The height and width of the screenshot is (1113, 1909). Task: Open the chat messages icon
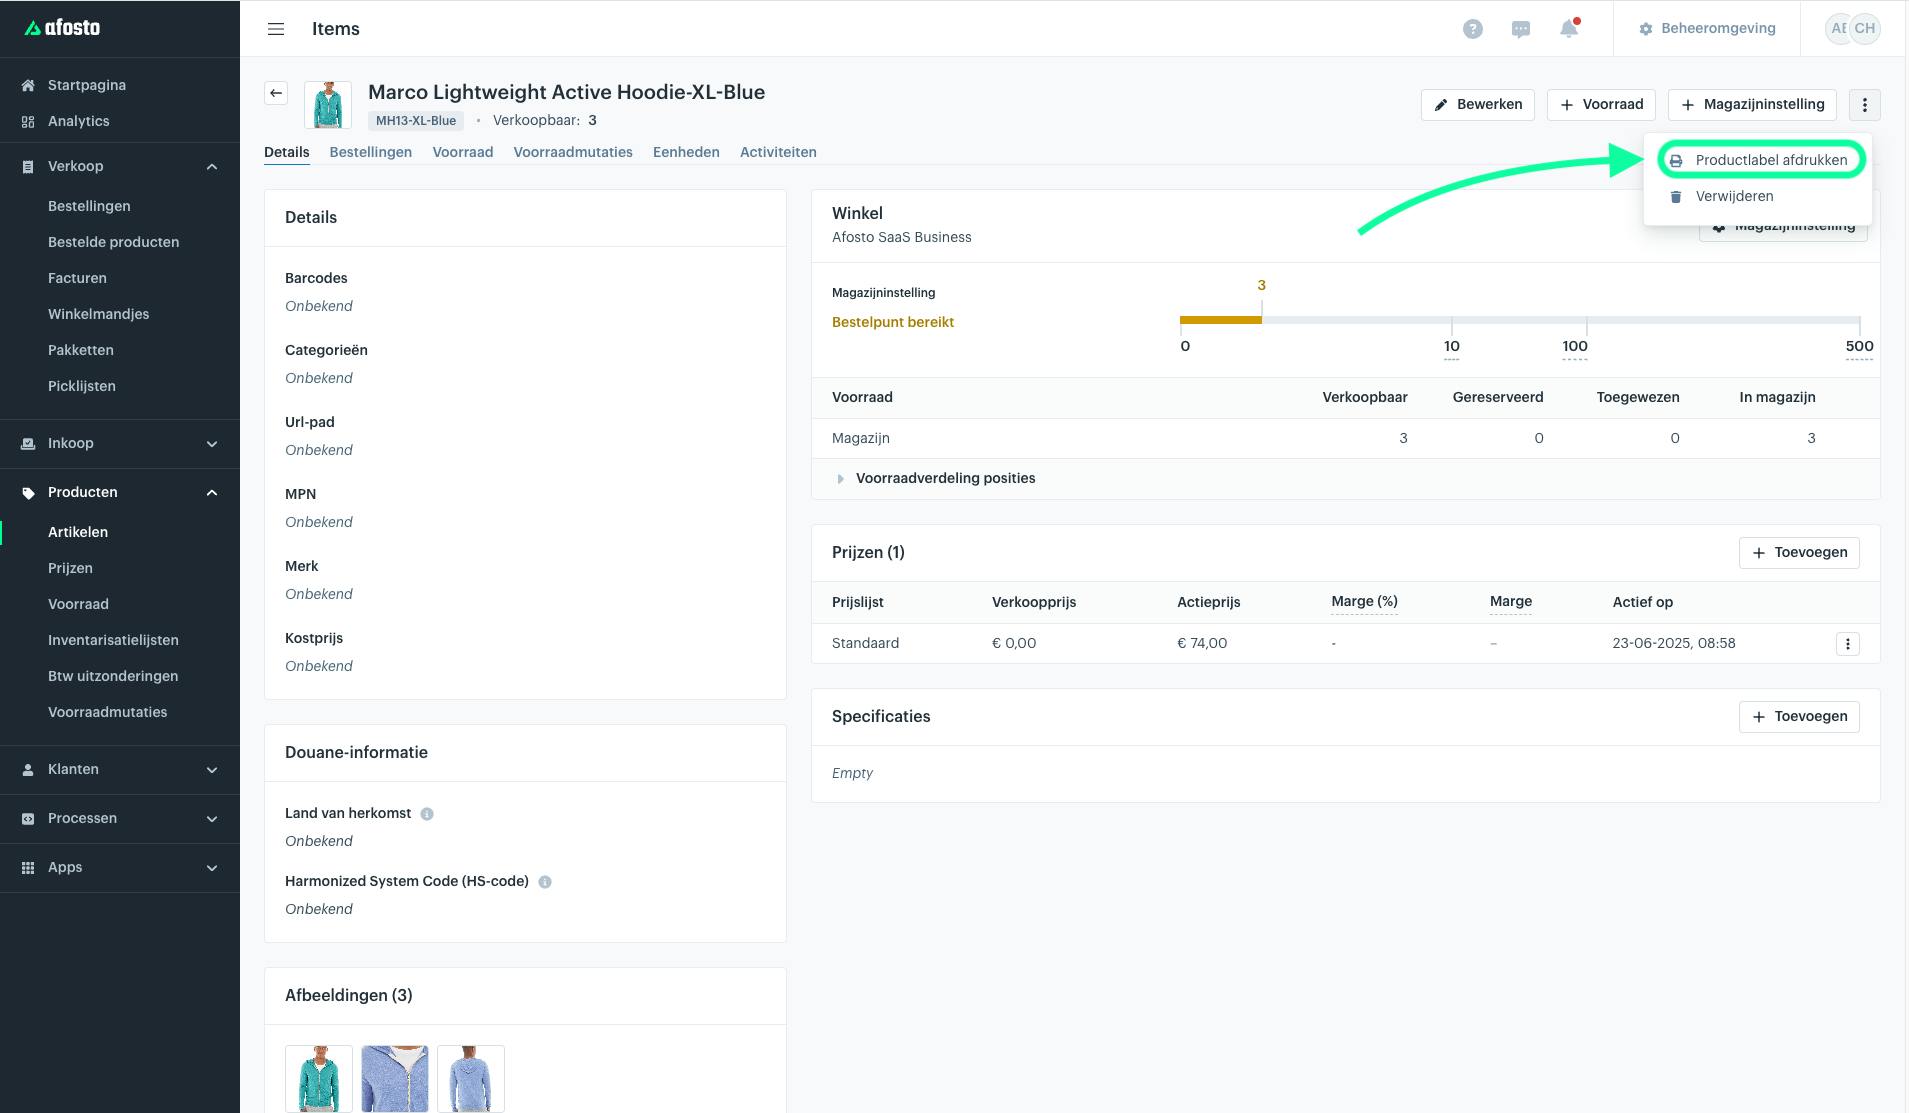pos(1520,29)
